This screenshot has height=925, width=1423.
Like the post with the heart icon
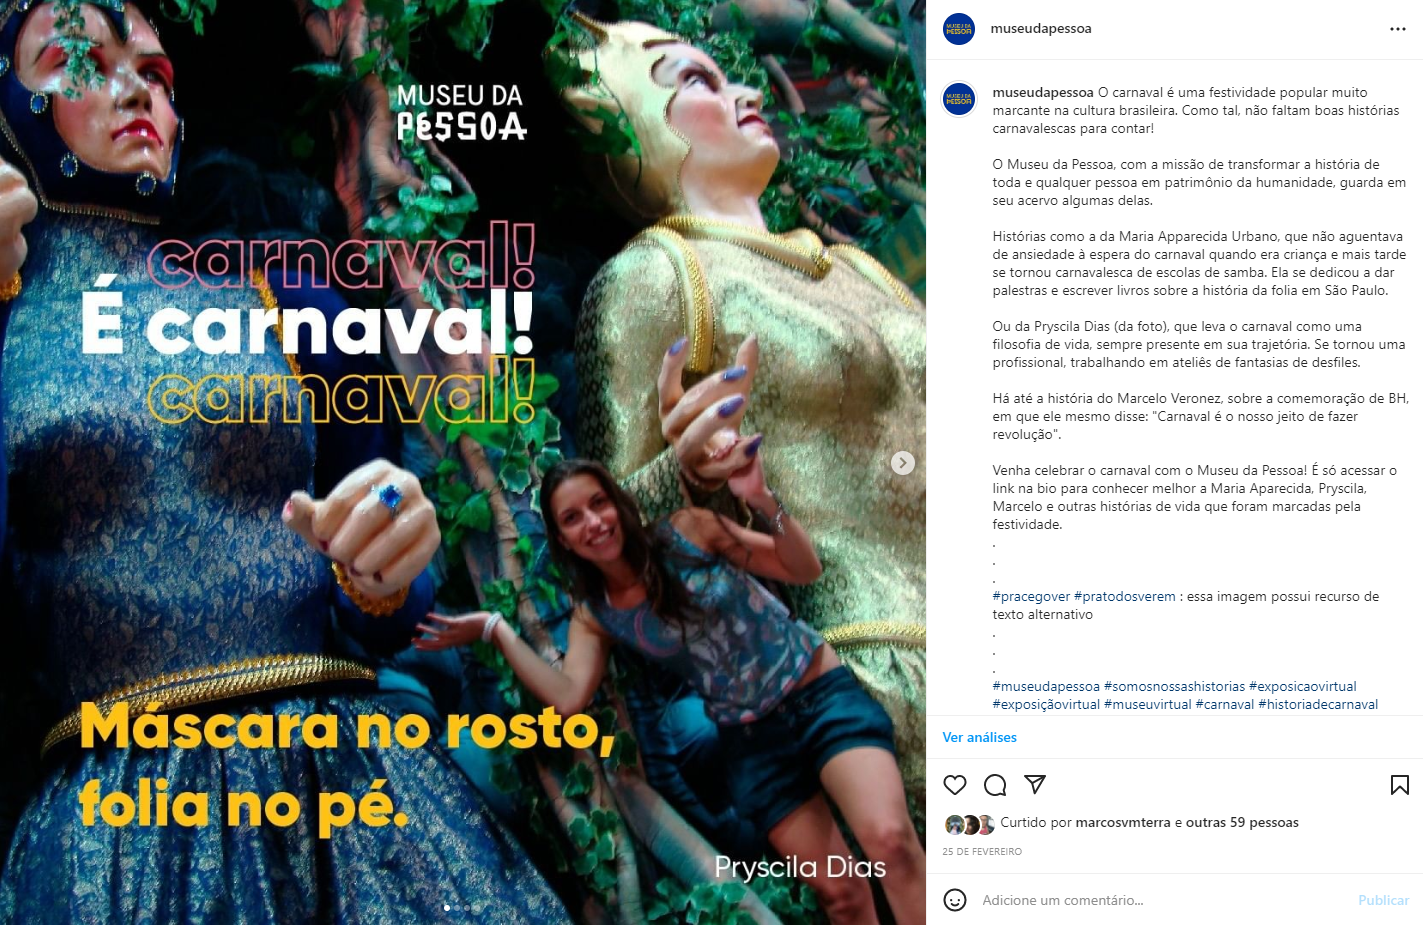click(955, 785)
